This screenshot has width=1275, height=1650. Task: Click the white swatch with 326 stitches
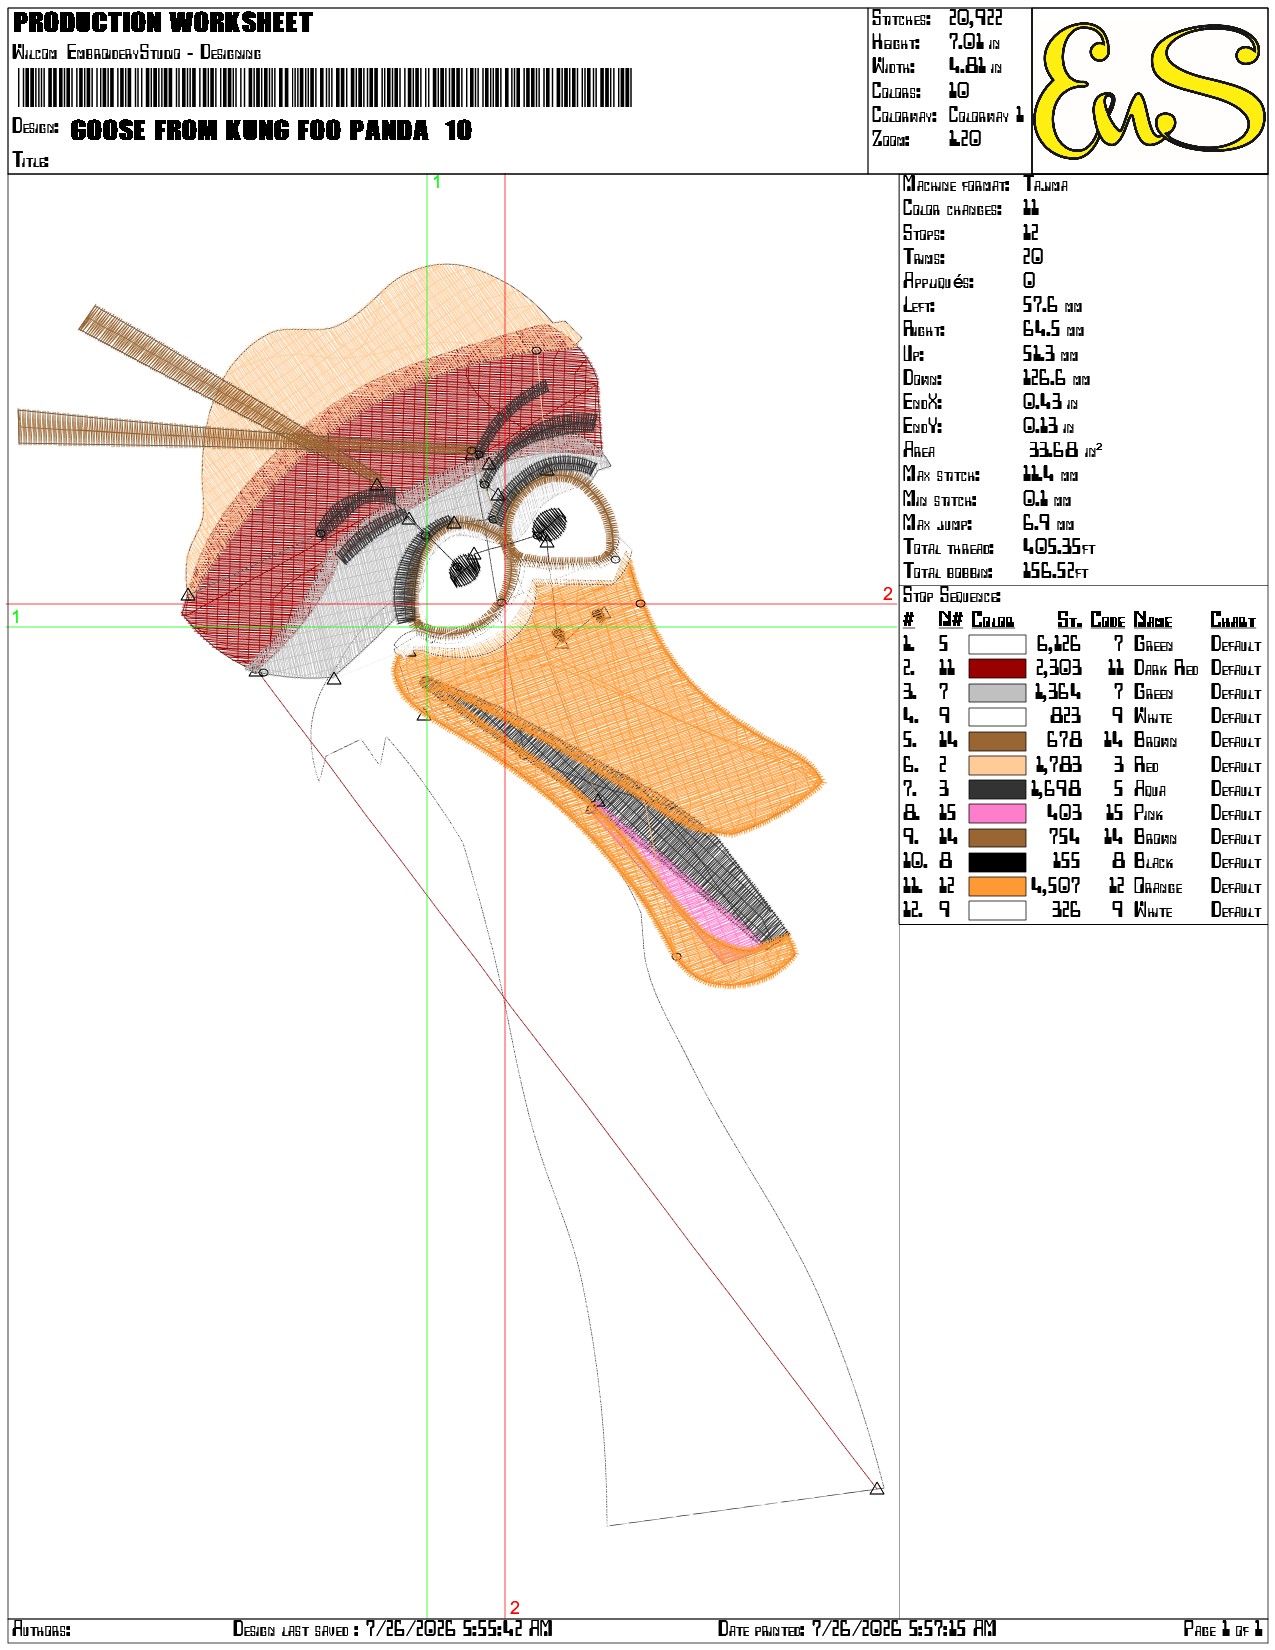997,911
